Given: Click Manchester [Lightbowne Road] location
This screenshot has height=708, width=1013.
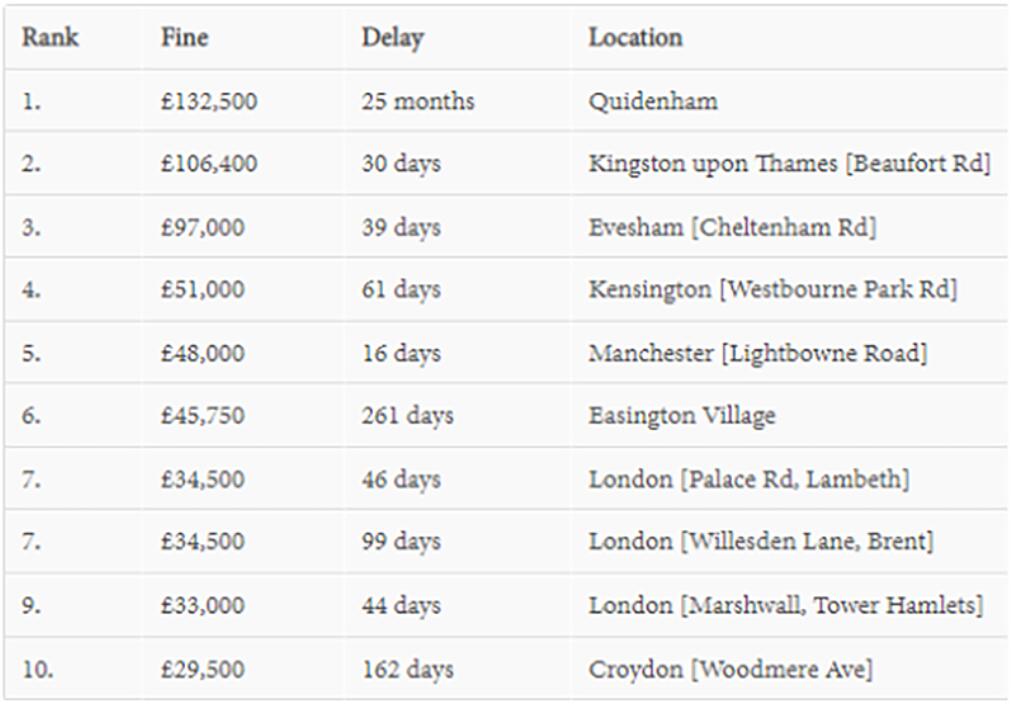Looking at the screenshot, I should pos(757,354).
